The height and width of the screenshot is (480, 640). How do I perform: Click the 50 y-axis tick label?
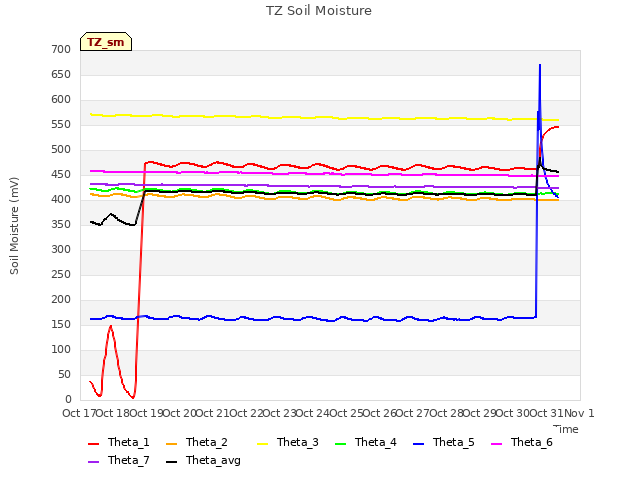(x=64, y=375)
